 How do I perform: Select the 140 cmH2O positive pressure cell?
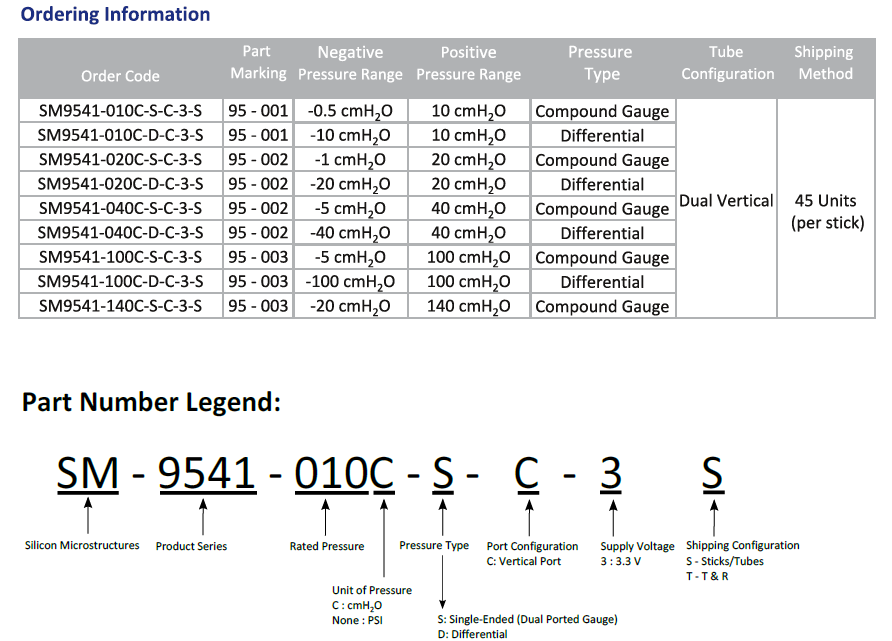pos(468,306)
